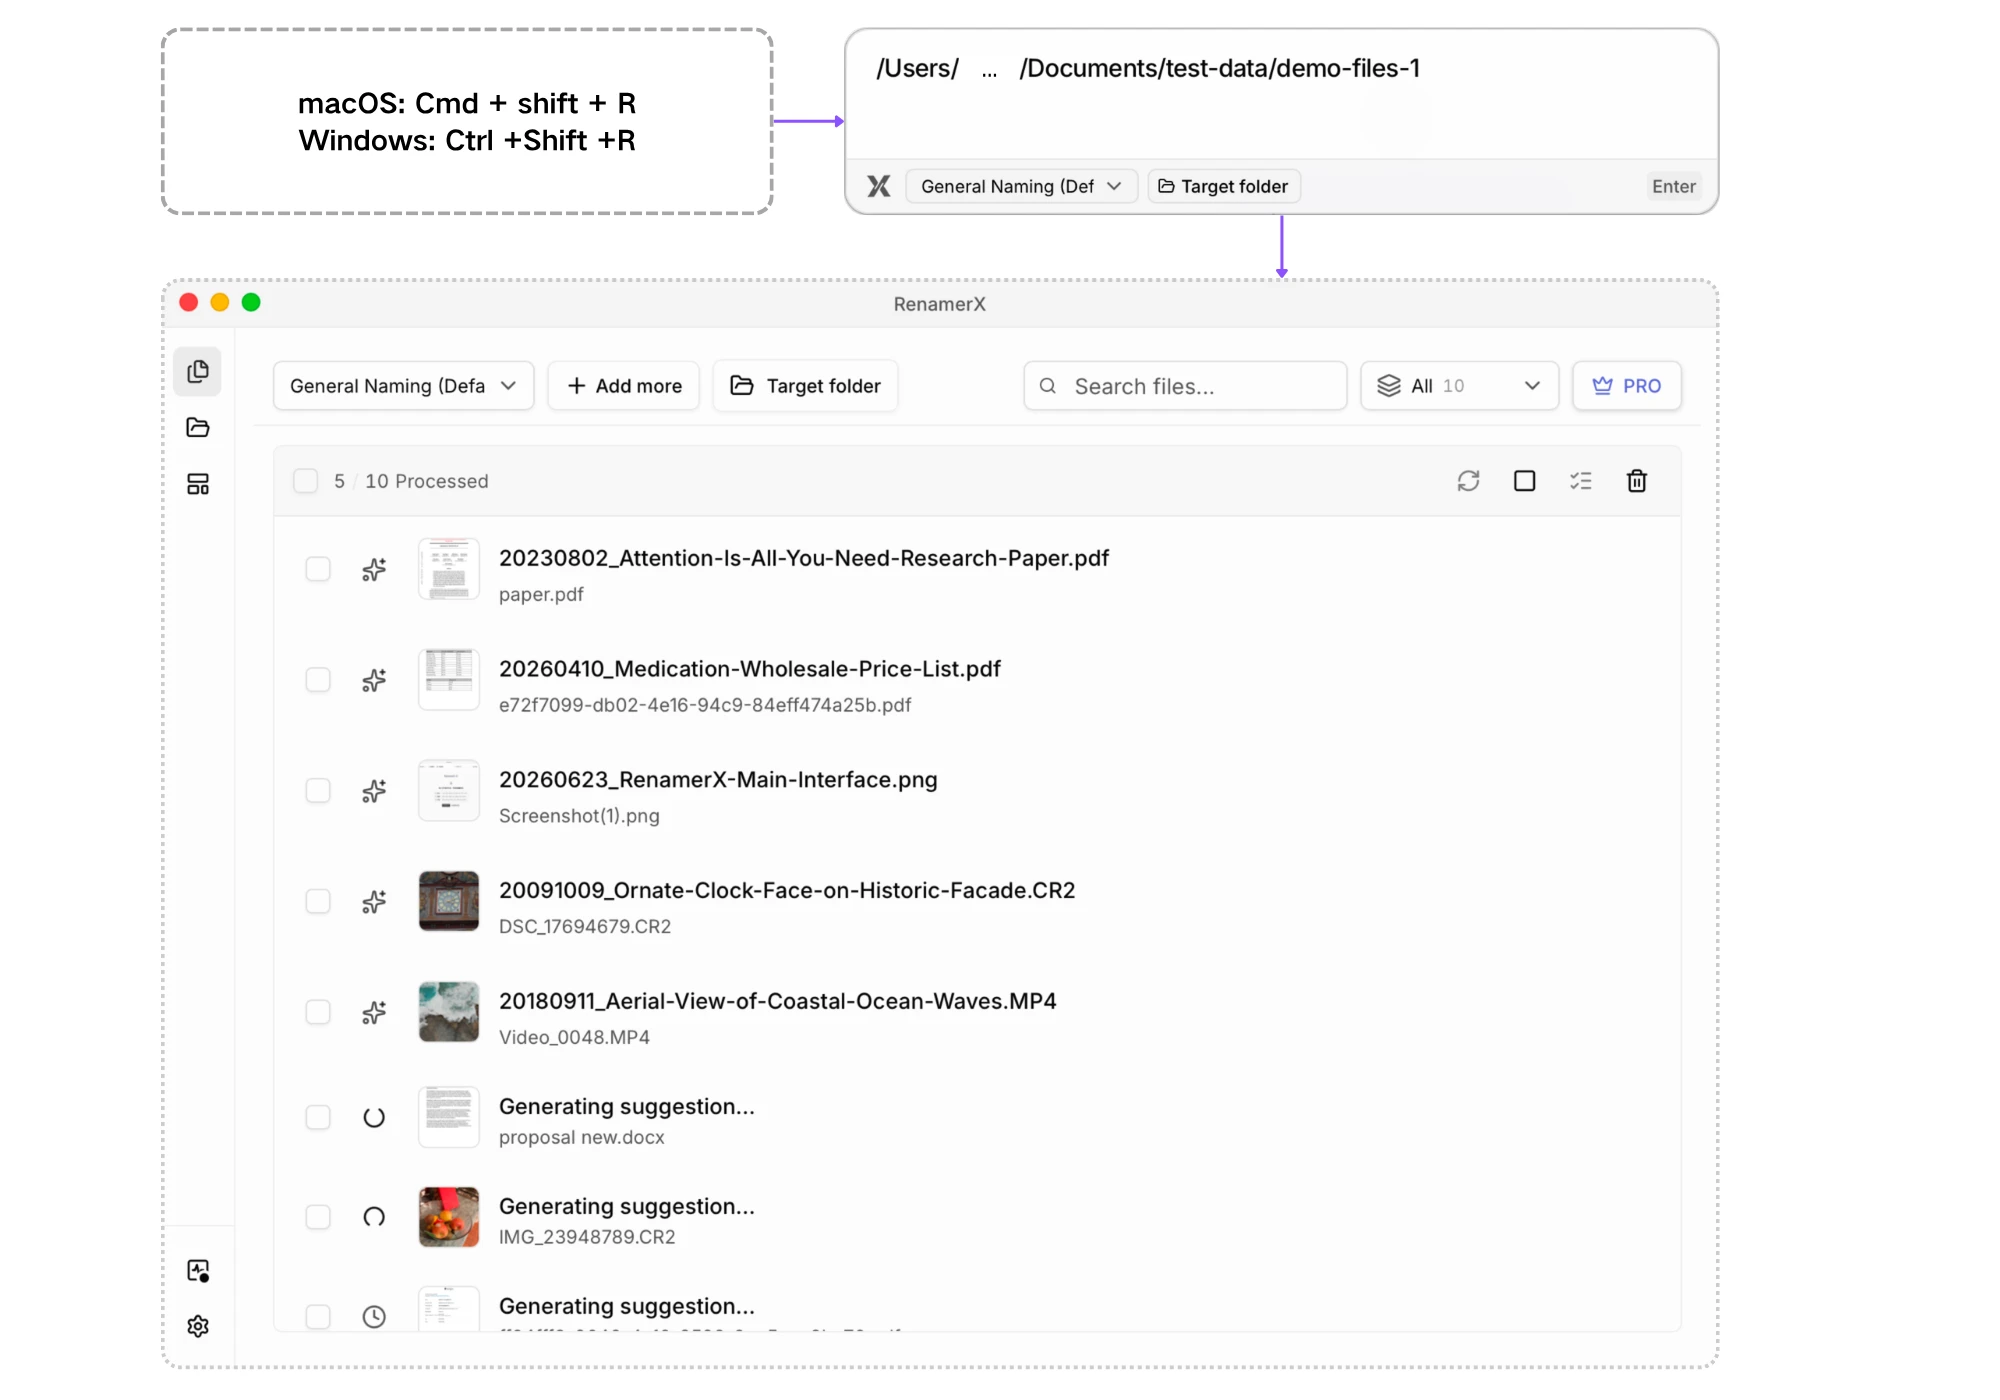
Task: Expand the All 10 file filter dropdown
Action: coord(1459,386)
